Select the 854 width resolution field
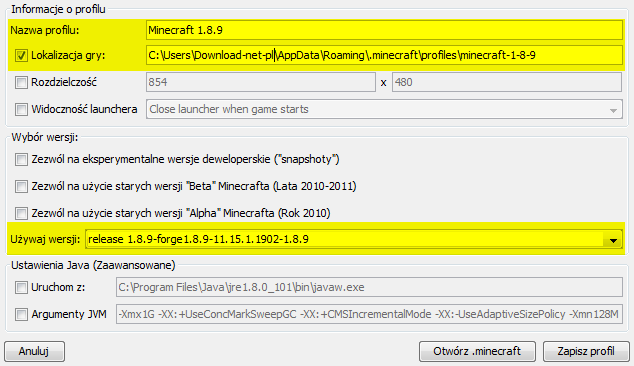The image size is (634, 366). (x=261, y=82)
